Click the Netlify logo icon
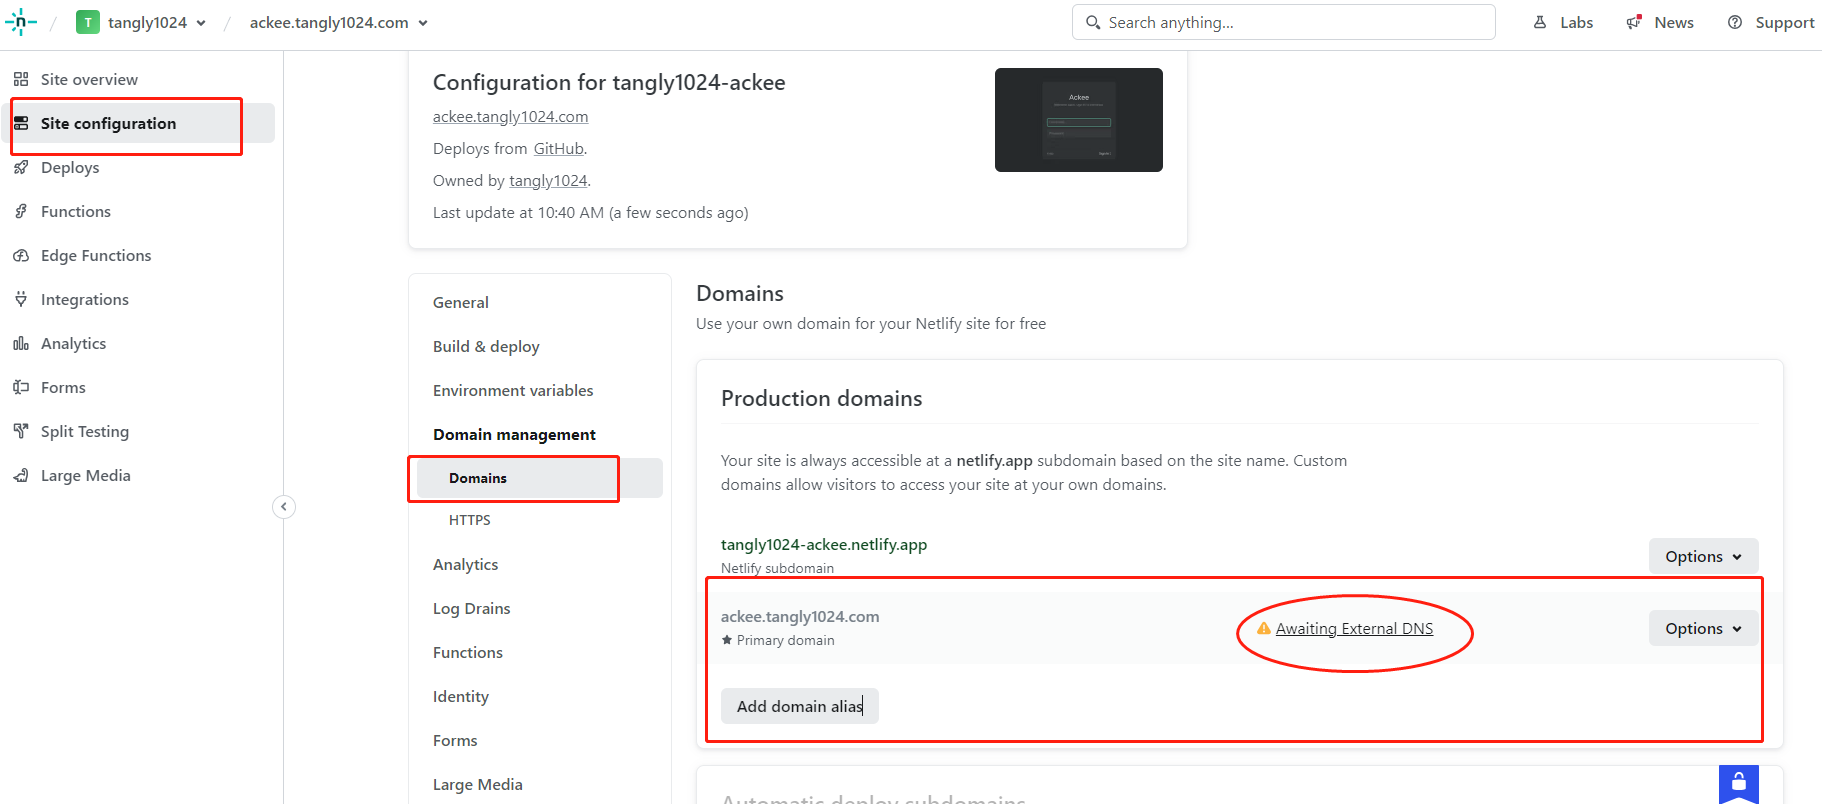 20,22
